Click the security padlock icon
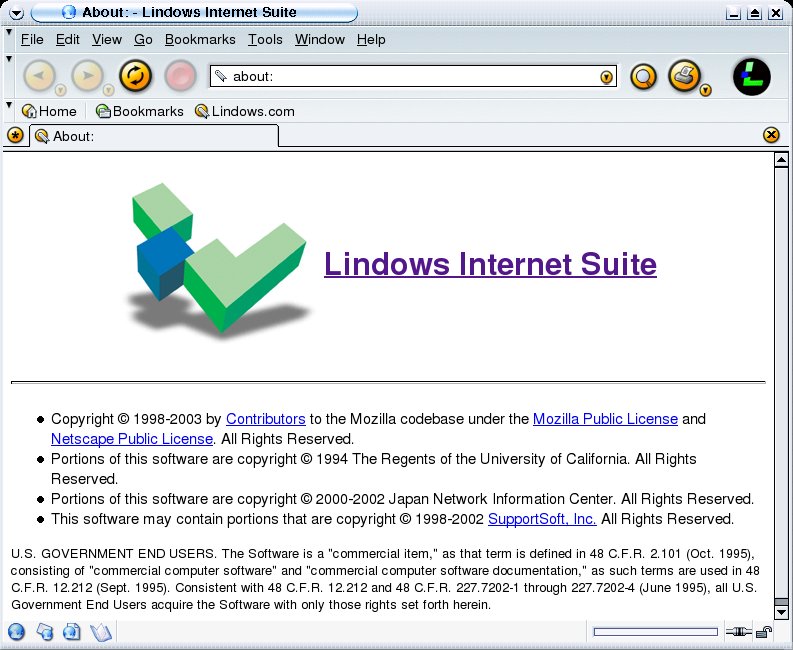Viewport: 793px width, 650px height. tap(764, 632)
